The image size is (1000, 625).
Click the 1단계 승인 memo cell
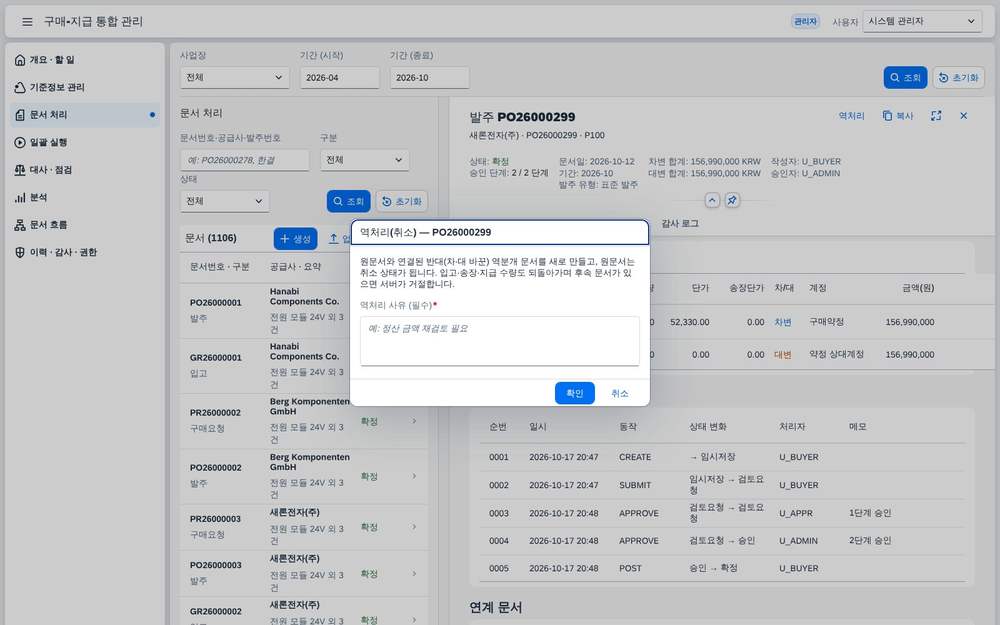[870, 513]
